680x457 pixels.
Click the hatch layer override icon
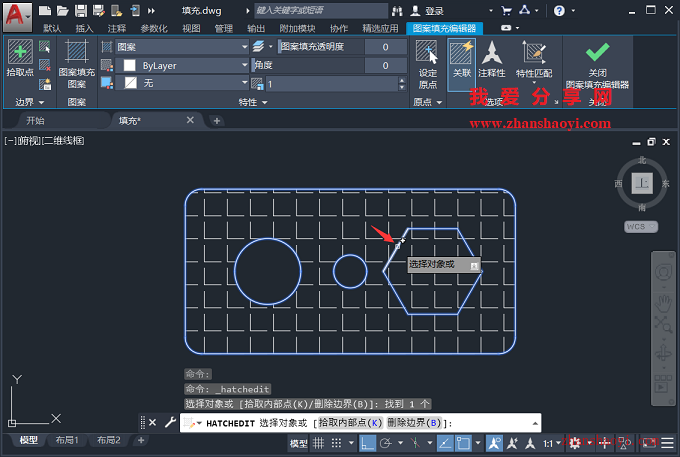pos(258,46)
